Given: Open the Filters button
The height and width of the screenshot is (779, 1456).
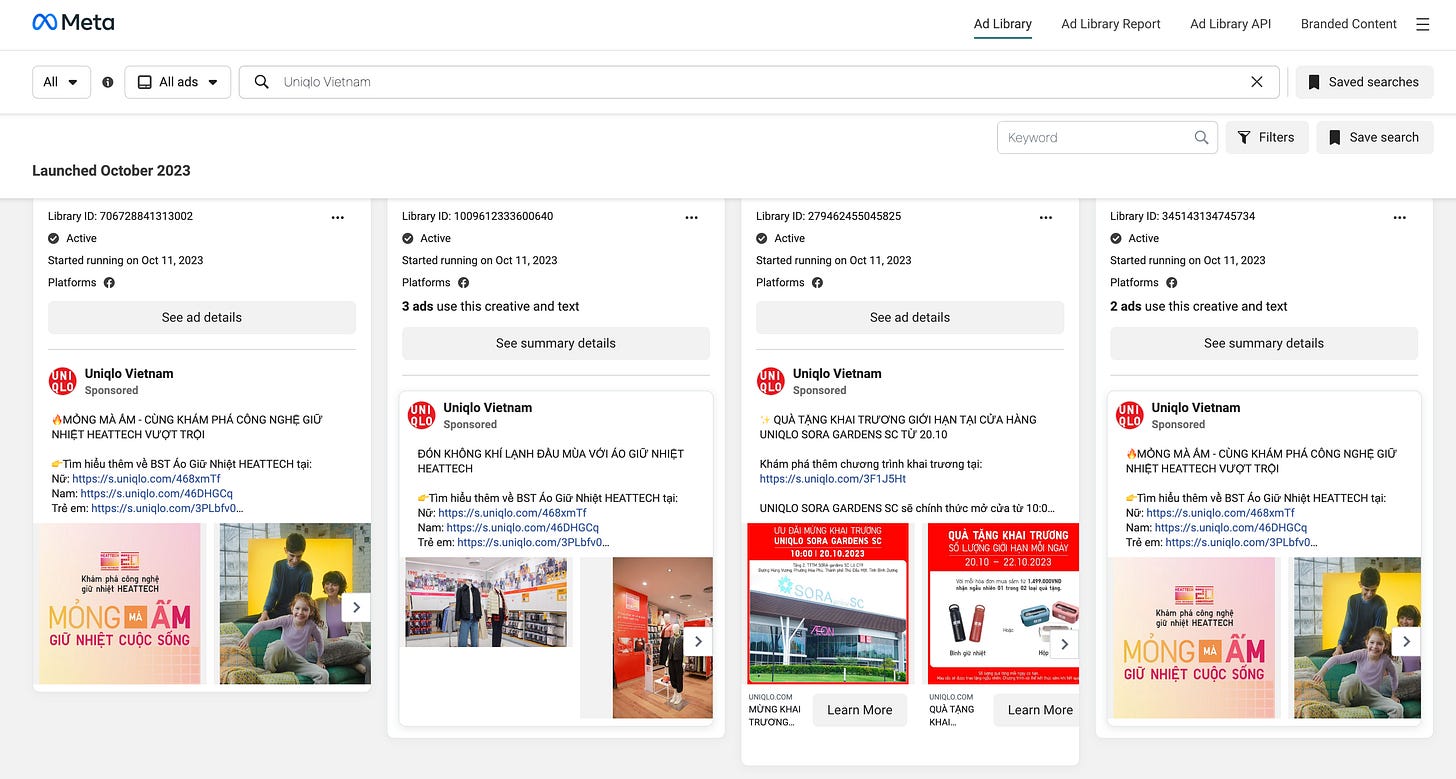Looking at the screenshot, I should pos(1267,137).
